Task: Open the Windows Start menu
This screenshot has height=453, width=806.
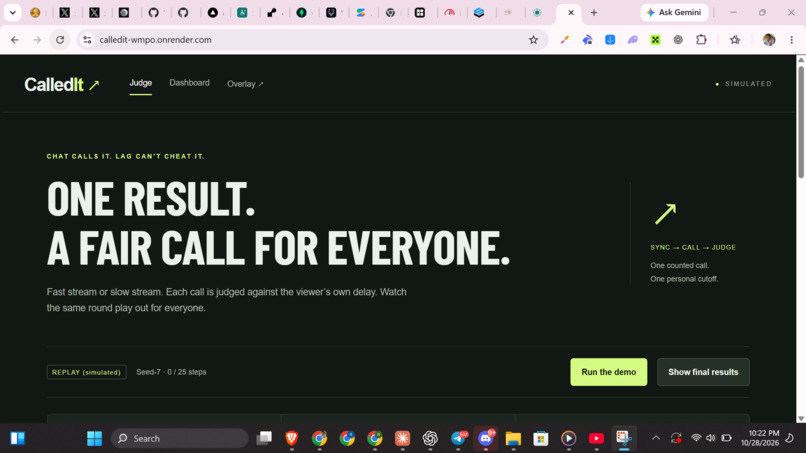Action: [x=95, y=439]
